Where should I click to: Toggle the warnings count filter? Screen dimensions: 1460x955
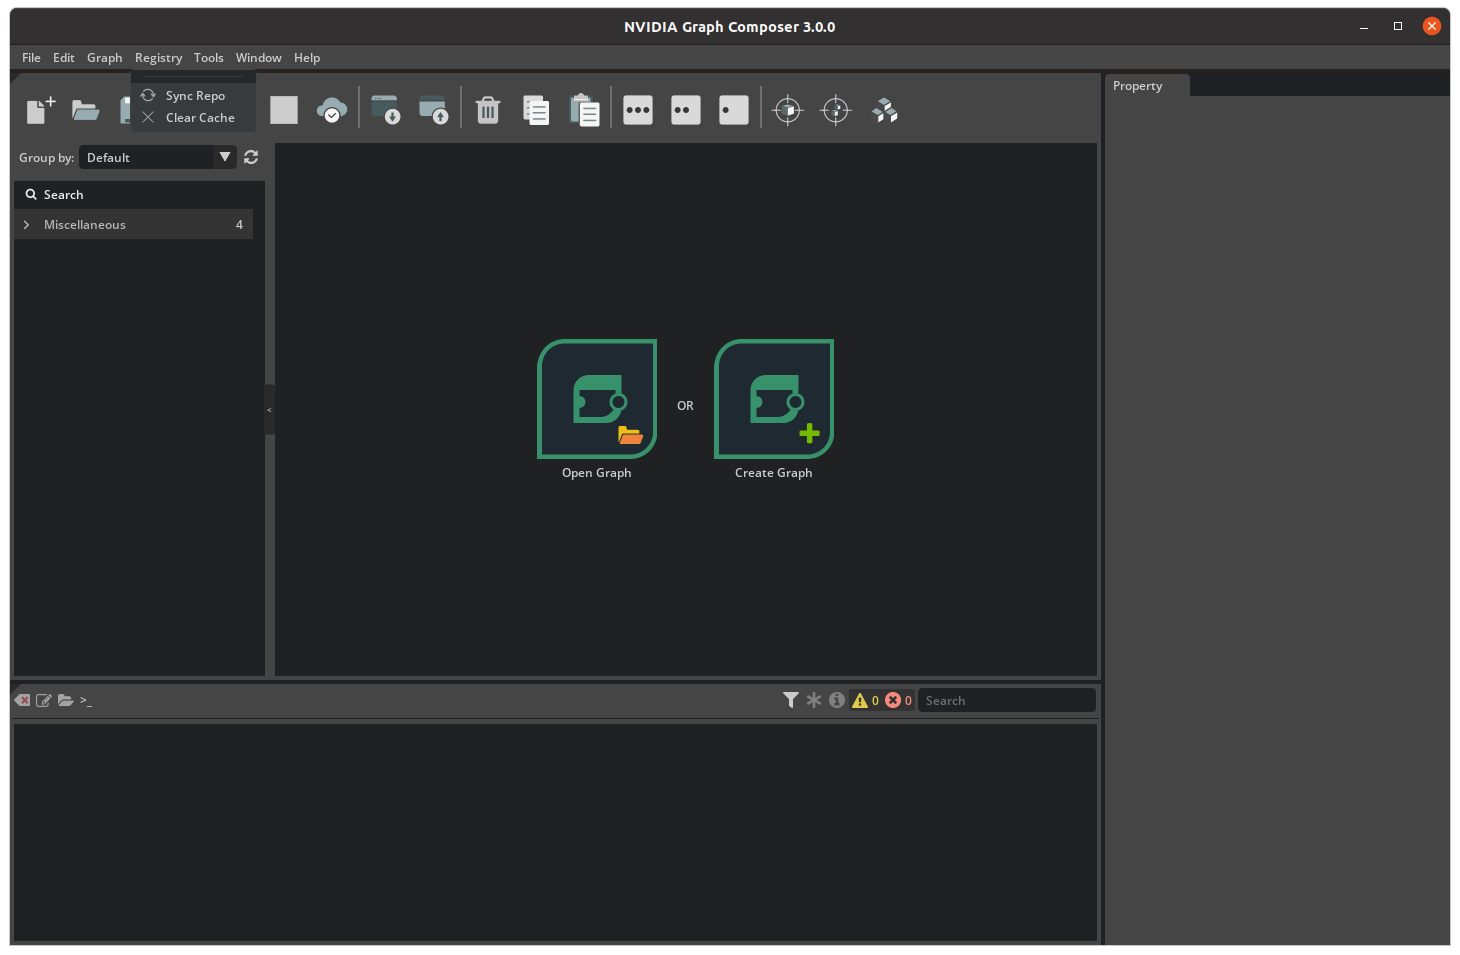click(865, 700)
